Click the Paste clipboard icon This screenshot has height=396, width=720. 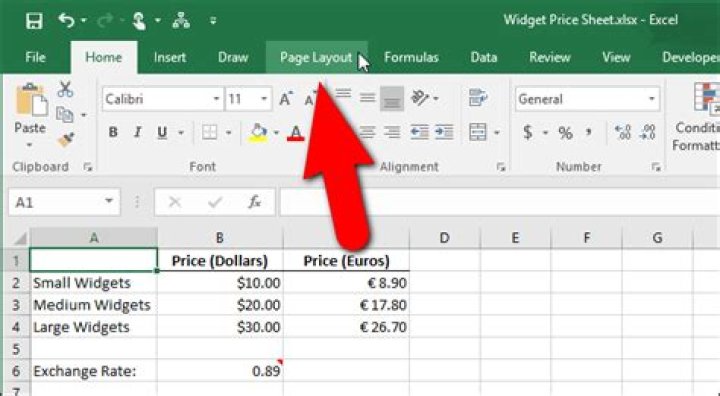point(31,100)
